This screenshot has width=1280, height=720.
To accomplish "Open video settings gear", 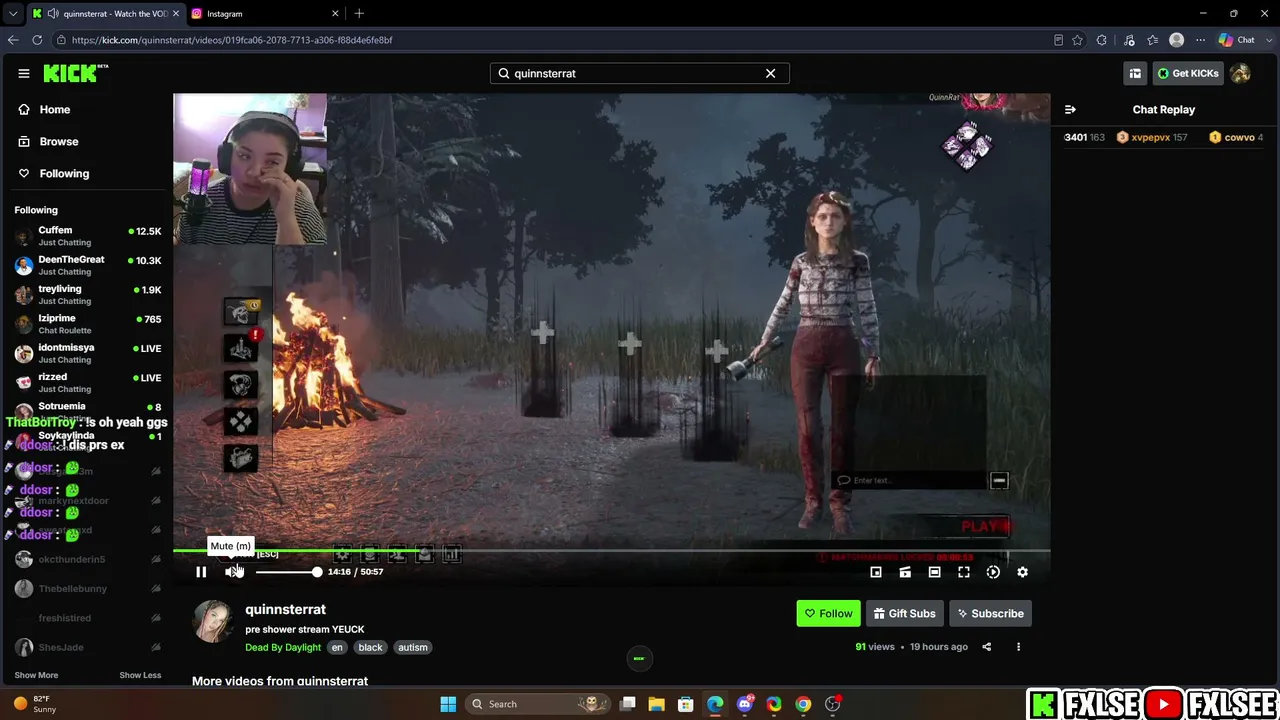I will [x=1022, y=572].
